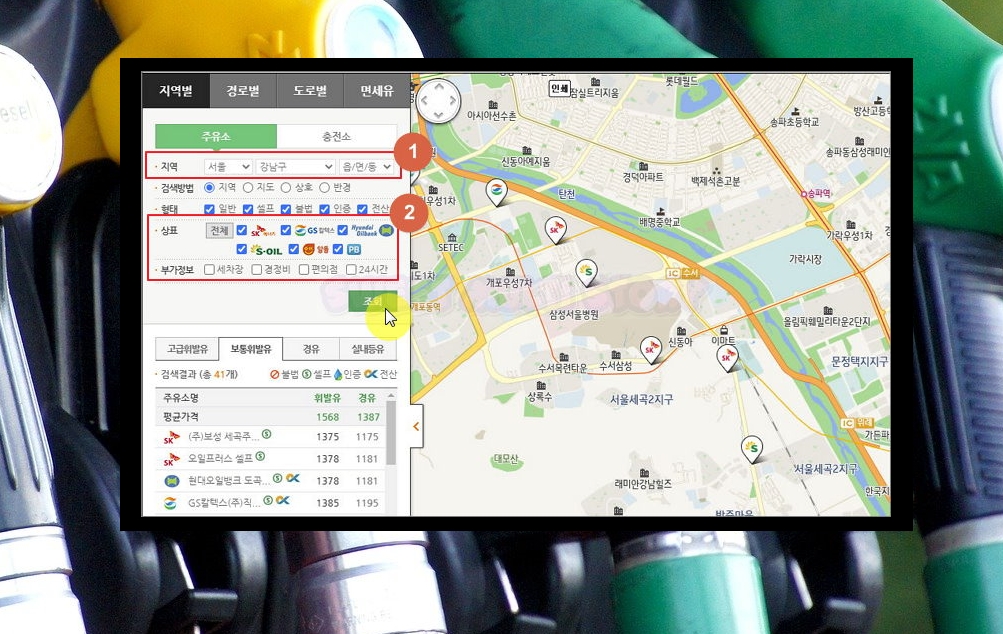Viewport: 1003px width, 634px height.
Task: Select the 반경 search method radio
Action: pos(324,187)
